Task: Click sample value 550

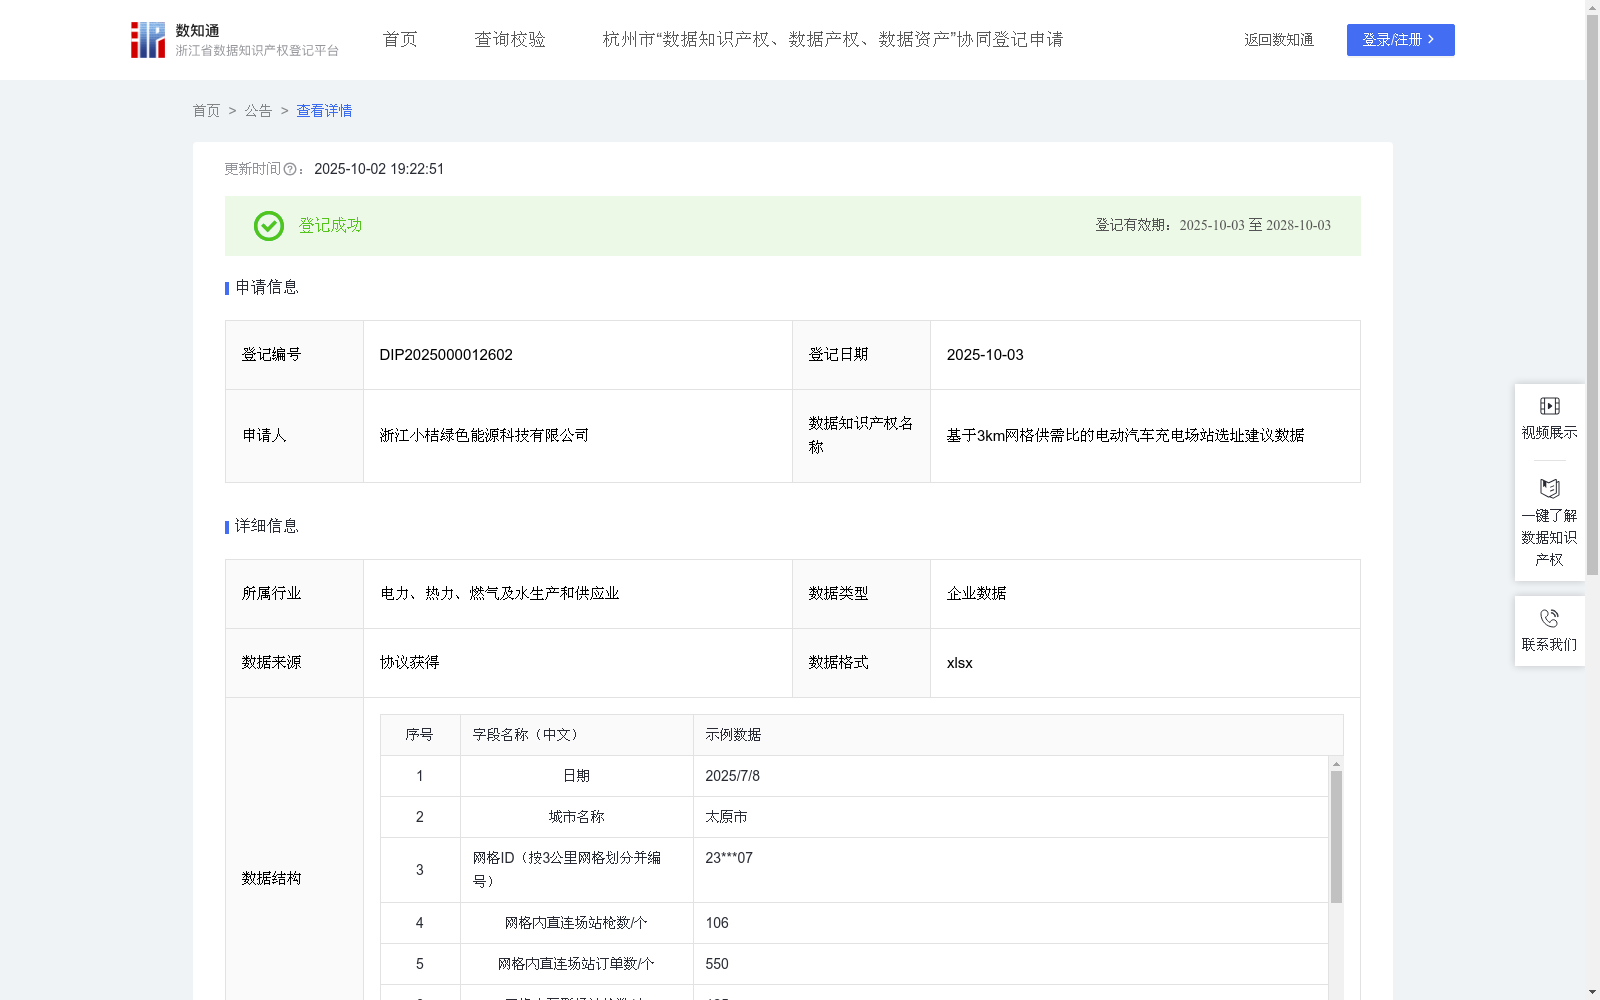Action: click(717, 964)
